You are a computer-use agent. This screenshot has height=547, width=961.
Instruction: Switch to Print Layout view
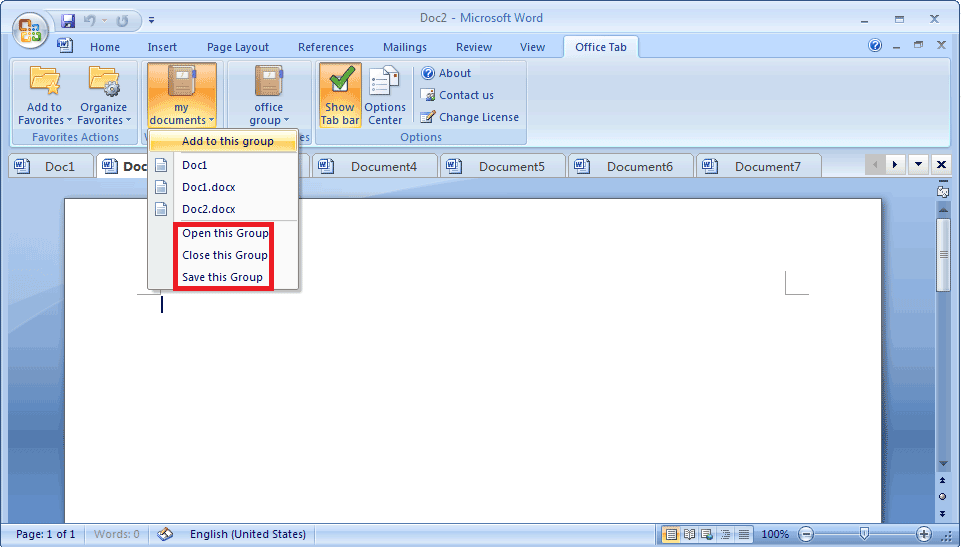(x=671, y=534)
